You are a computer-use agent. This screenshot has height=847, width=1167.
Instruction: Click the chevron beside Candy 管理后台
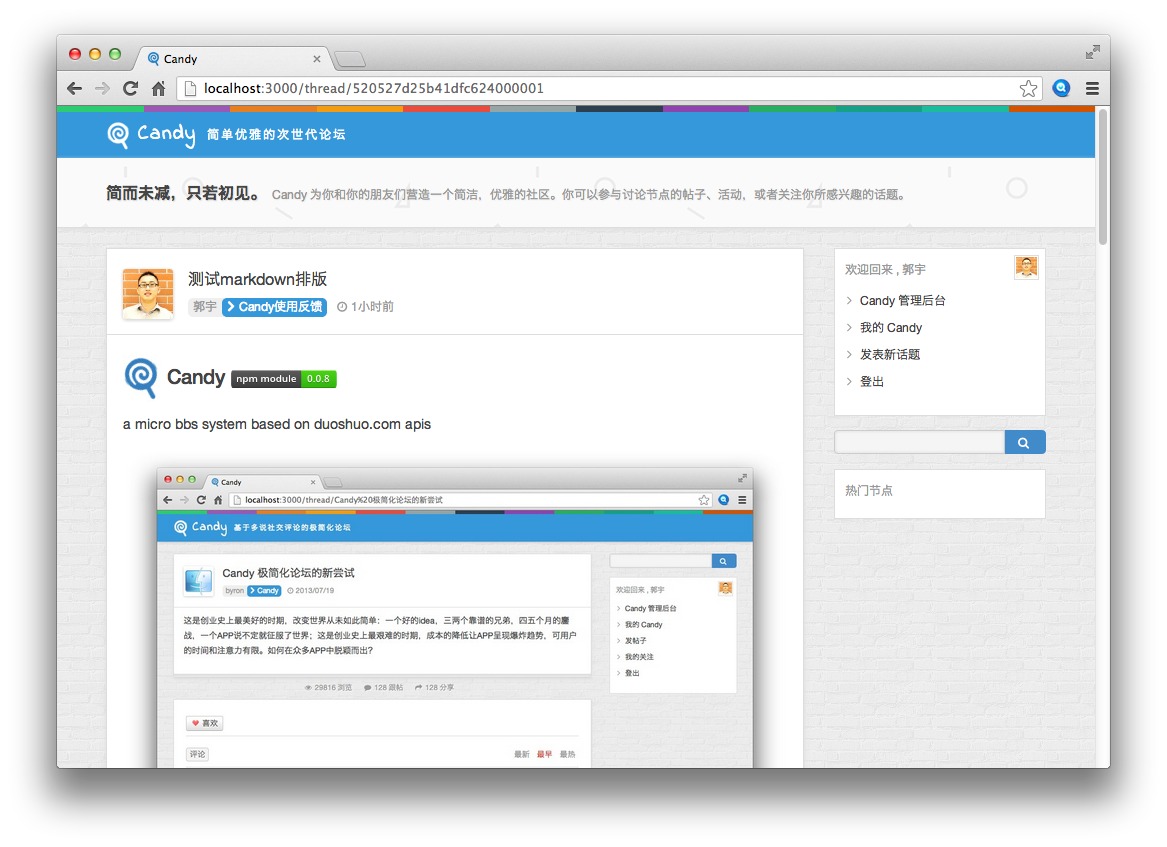pyautogui.click(x=849, y=301)
